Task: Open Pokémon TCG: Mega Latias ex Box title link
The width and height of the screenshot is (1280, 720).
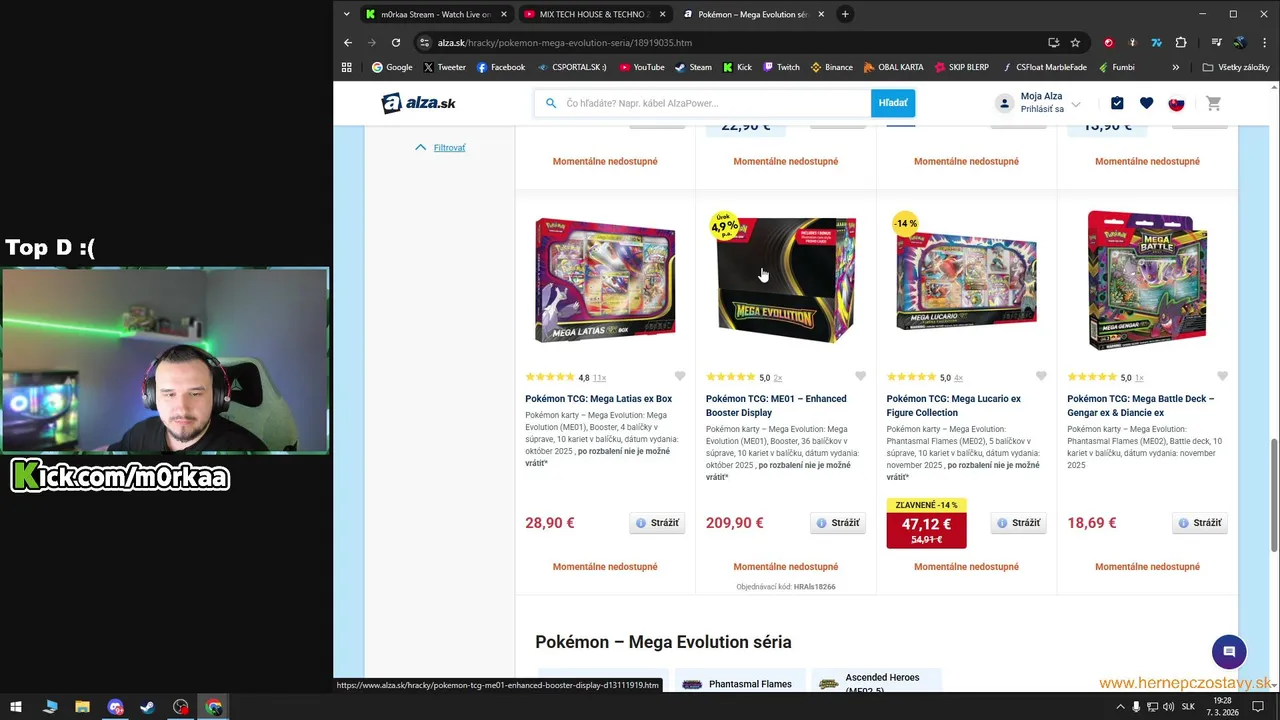Action: point(599,399)
